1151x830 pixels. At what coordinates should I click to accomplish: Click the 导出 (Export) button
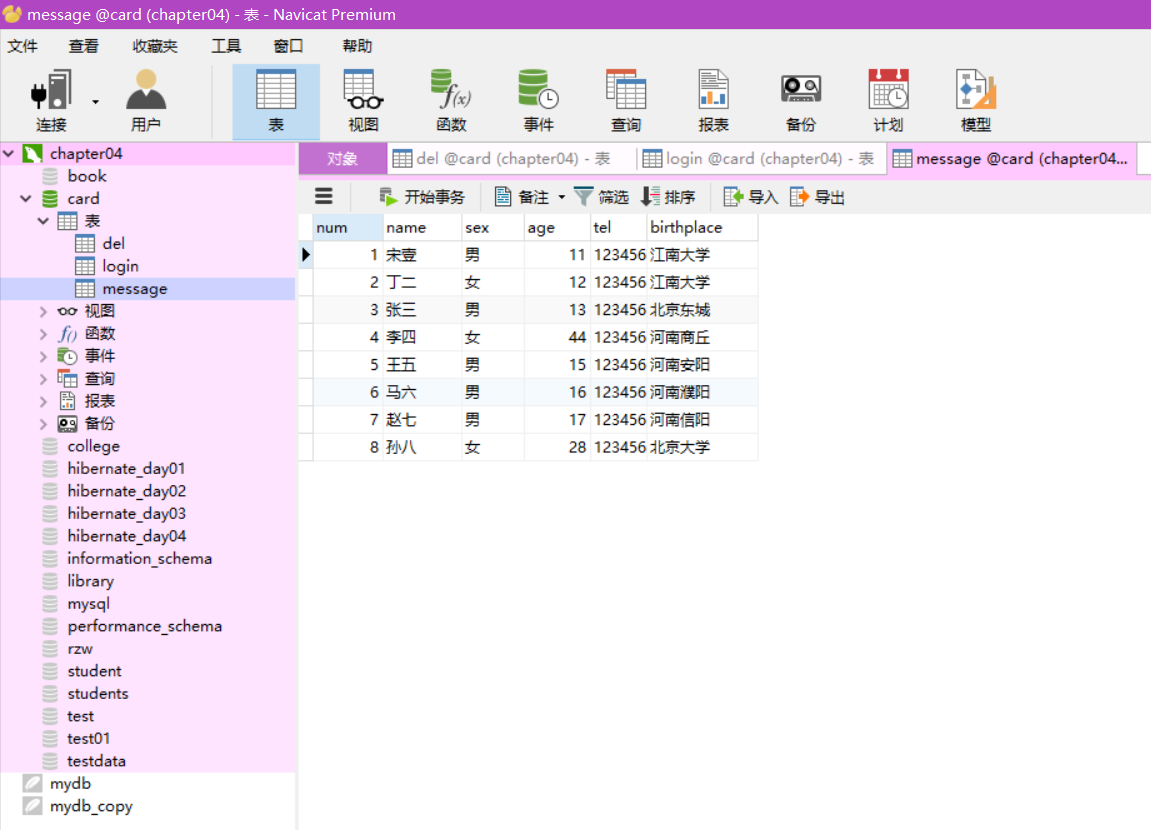click(x=817, y=196)
